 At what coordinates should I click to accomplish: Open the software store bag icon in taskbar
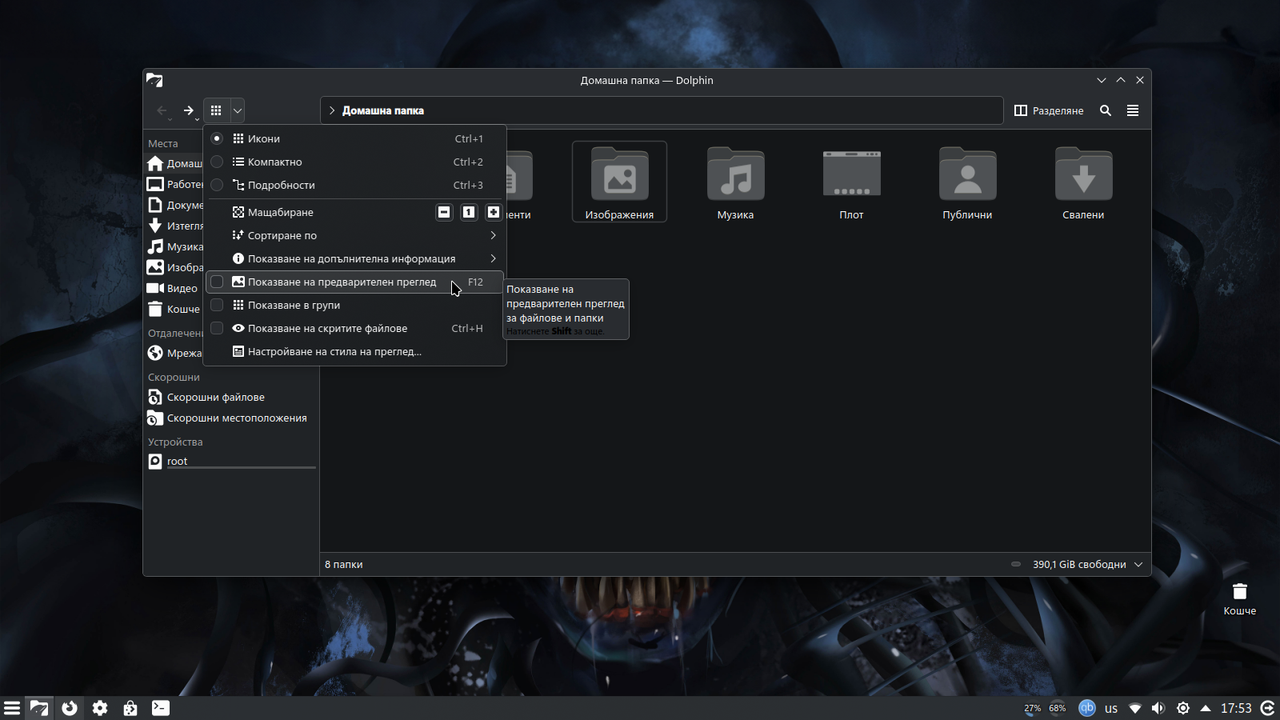pyautogui.click(x=130, y=708)
